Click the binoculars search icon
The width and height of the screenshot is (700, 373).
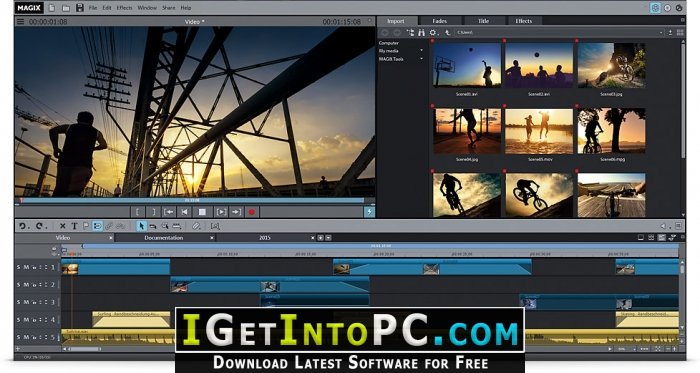(421, 33)
